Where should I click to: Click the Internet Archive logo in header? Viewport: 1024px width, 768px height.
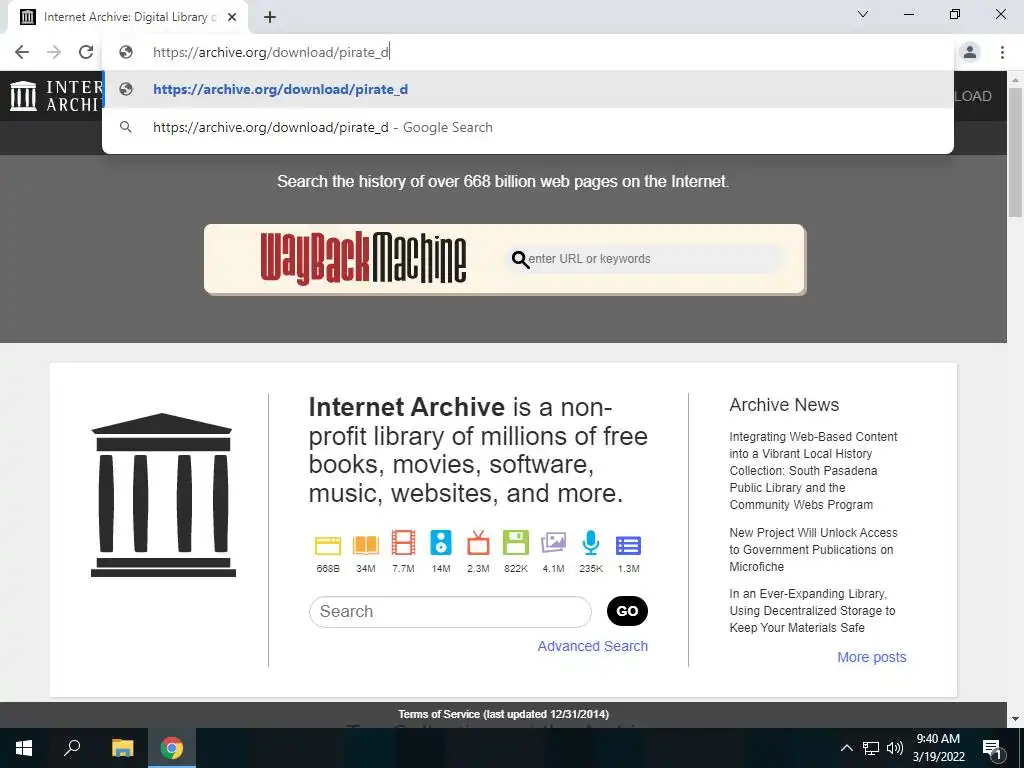click(56, 96)
